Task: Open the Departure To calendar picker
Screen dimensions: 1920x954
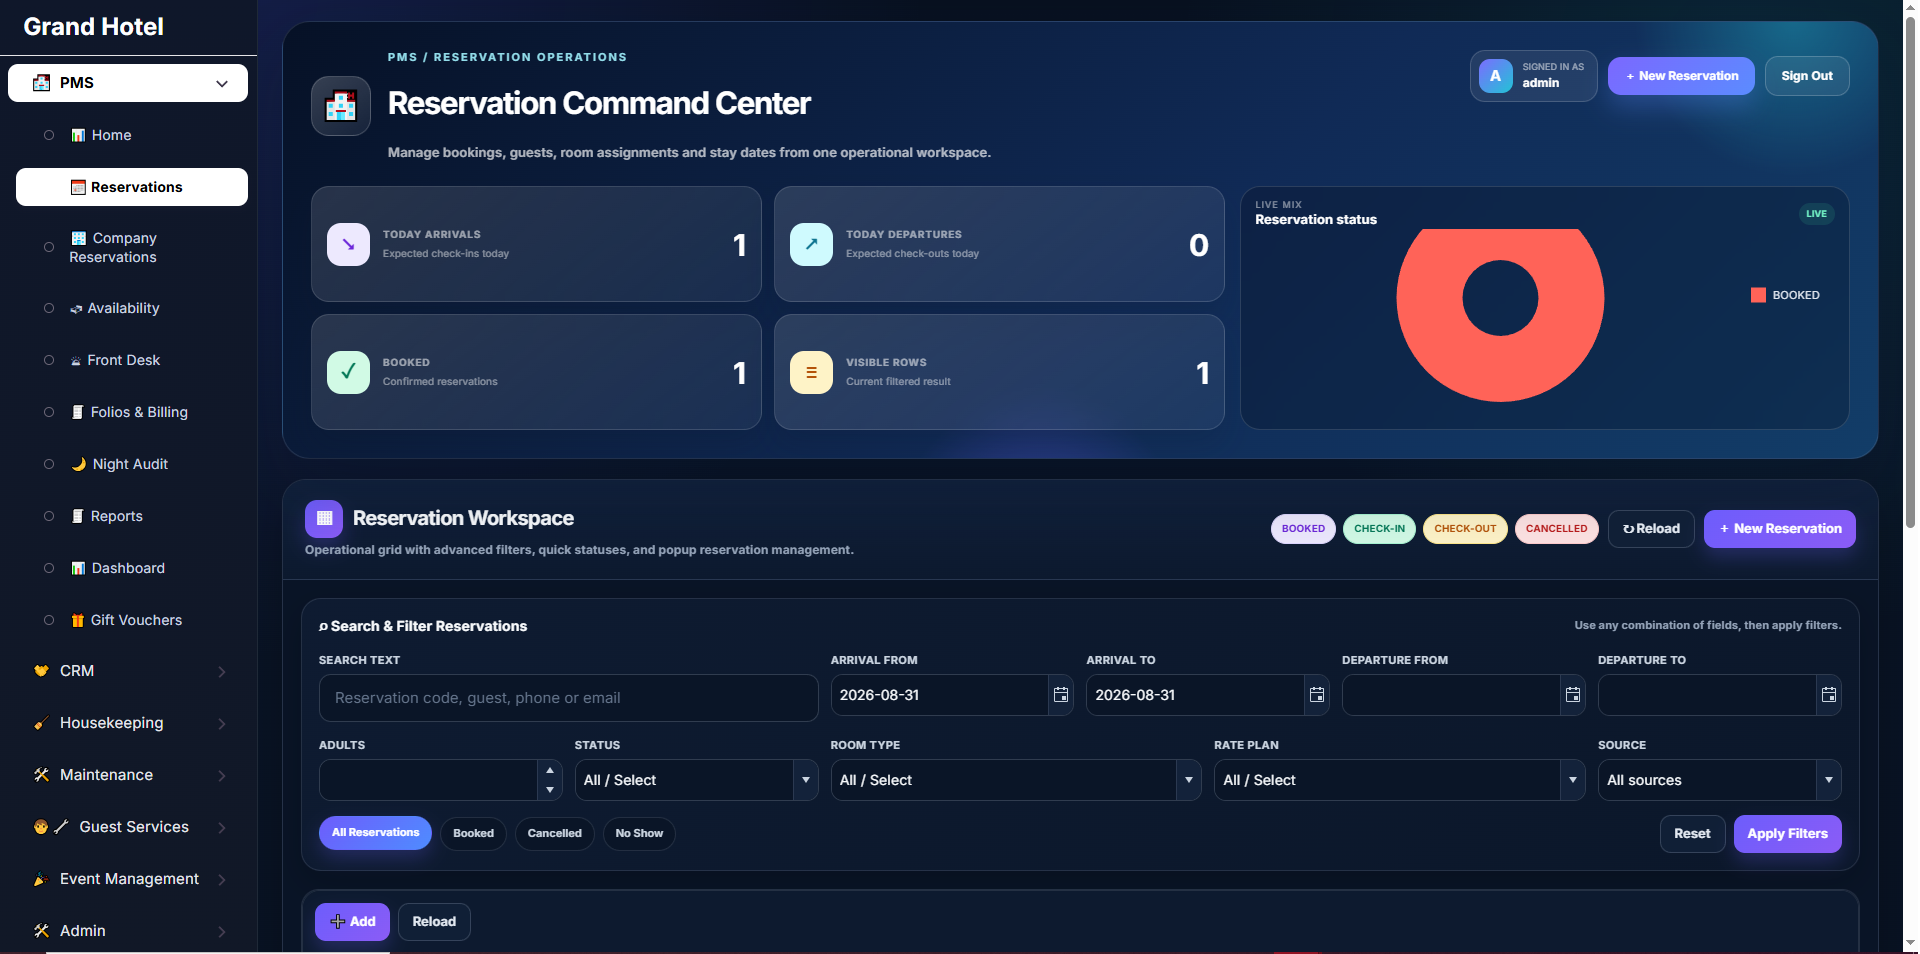Action: coord(1829,695)
